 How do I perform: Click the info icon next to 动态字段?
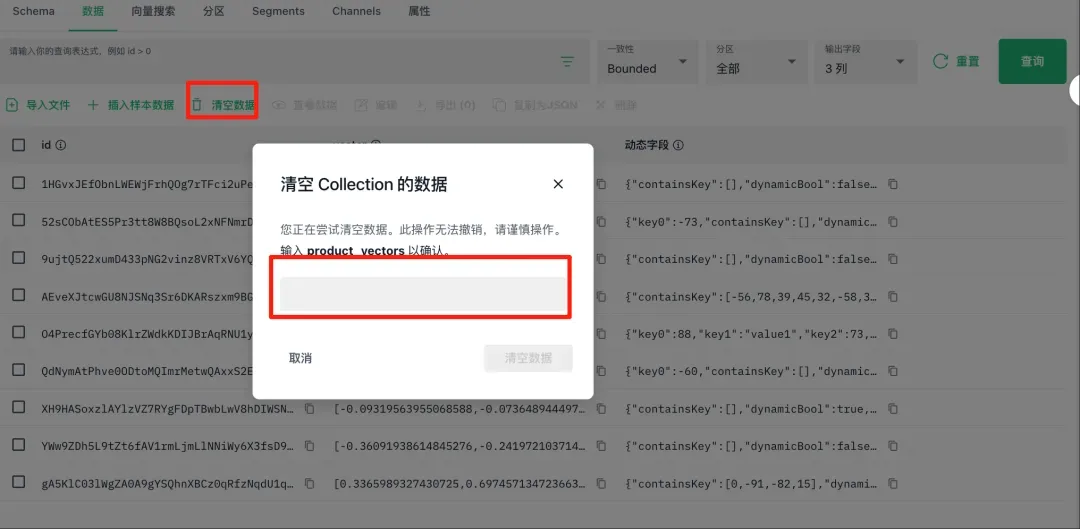tap(679, 145)
